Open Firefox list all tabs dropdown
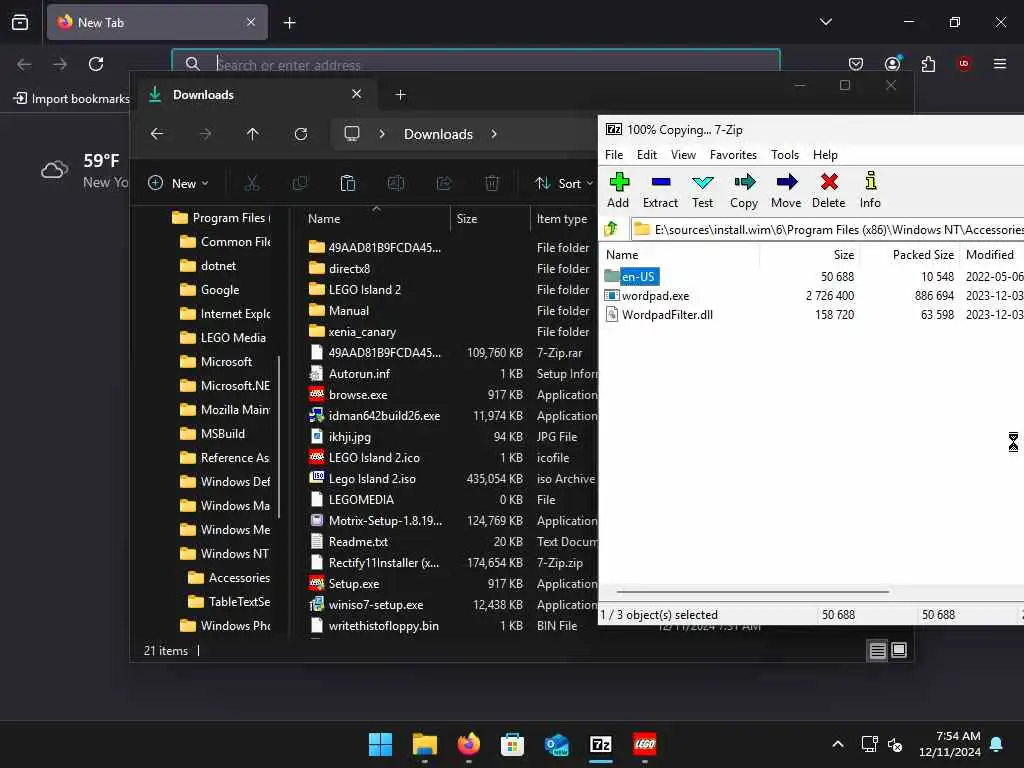 [x=826, y=22]
